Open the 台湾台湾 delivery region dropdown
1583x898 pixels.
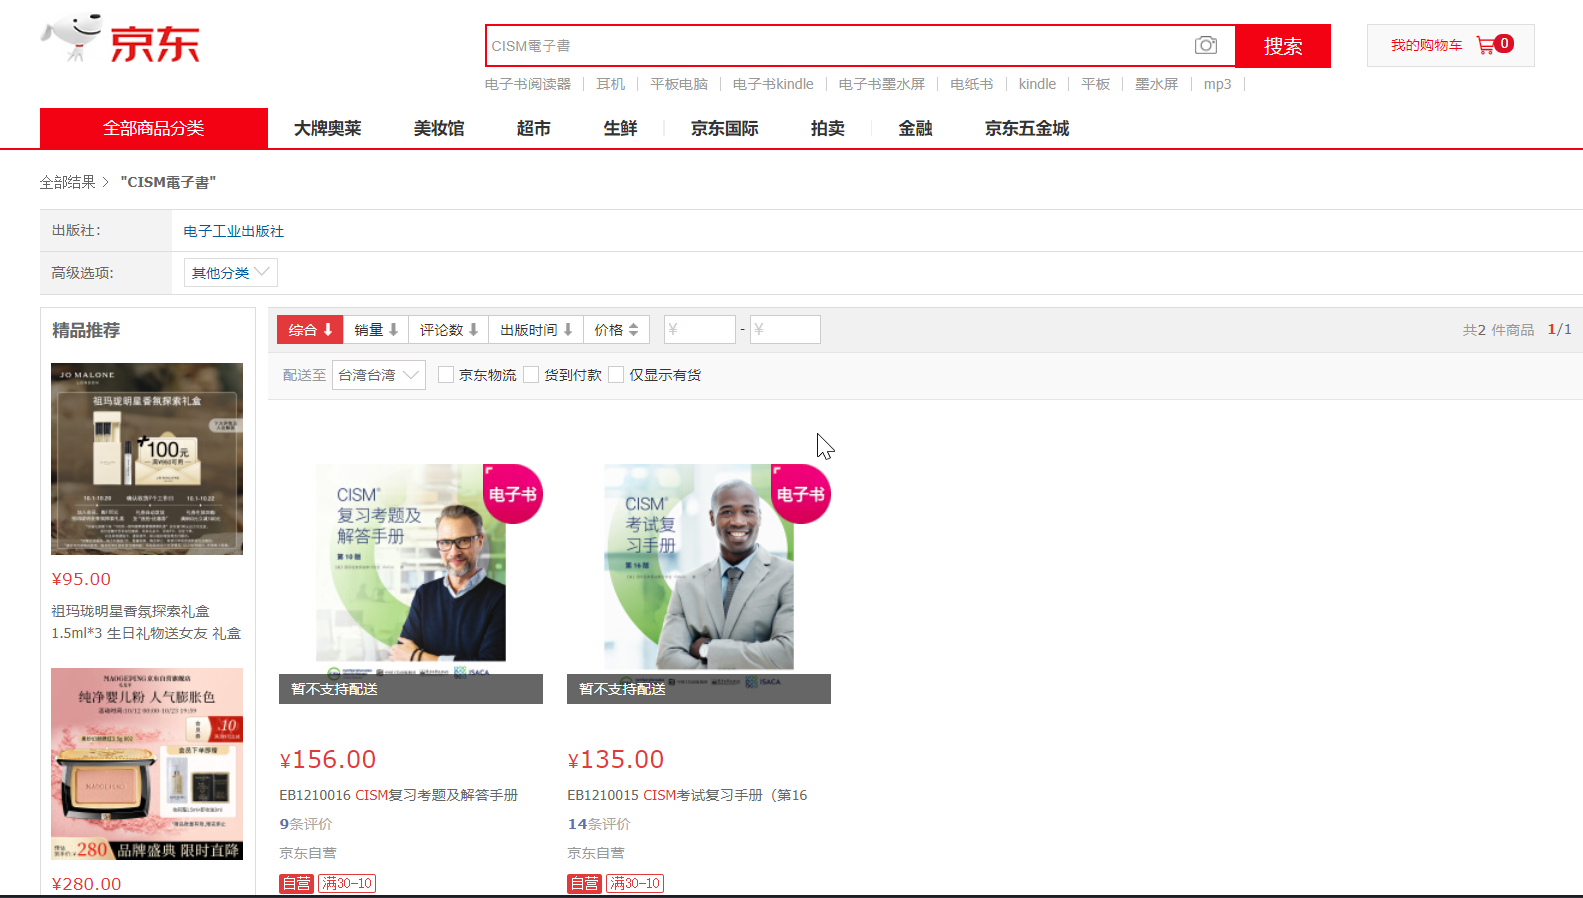378,375
